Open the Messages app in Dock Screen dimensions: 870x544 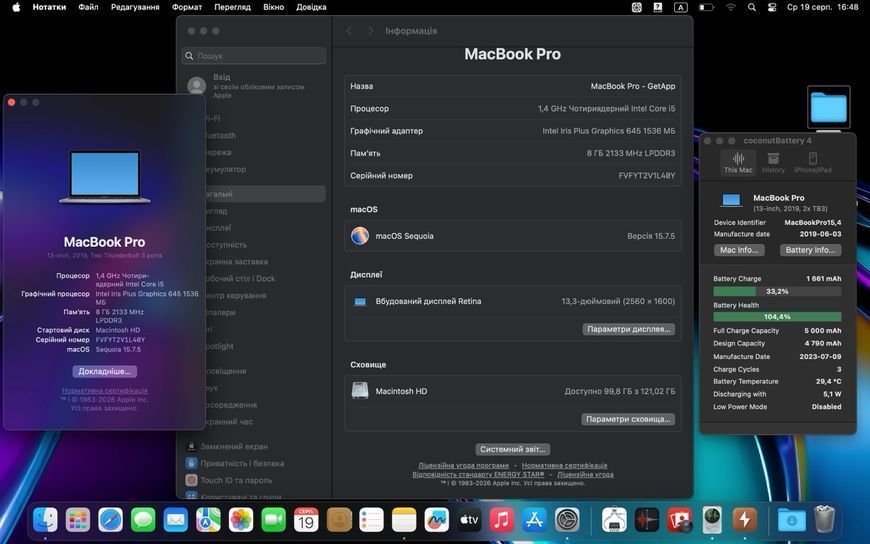(x=143, y=520)
